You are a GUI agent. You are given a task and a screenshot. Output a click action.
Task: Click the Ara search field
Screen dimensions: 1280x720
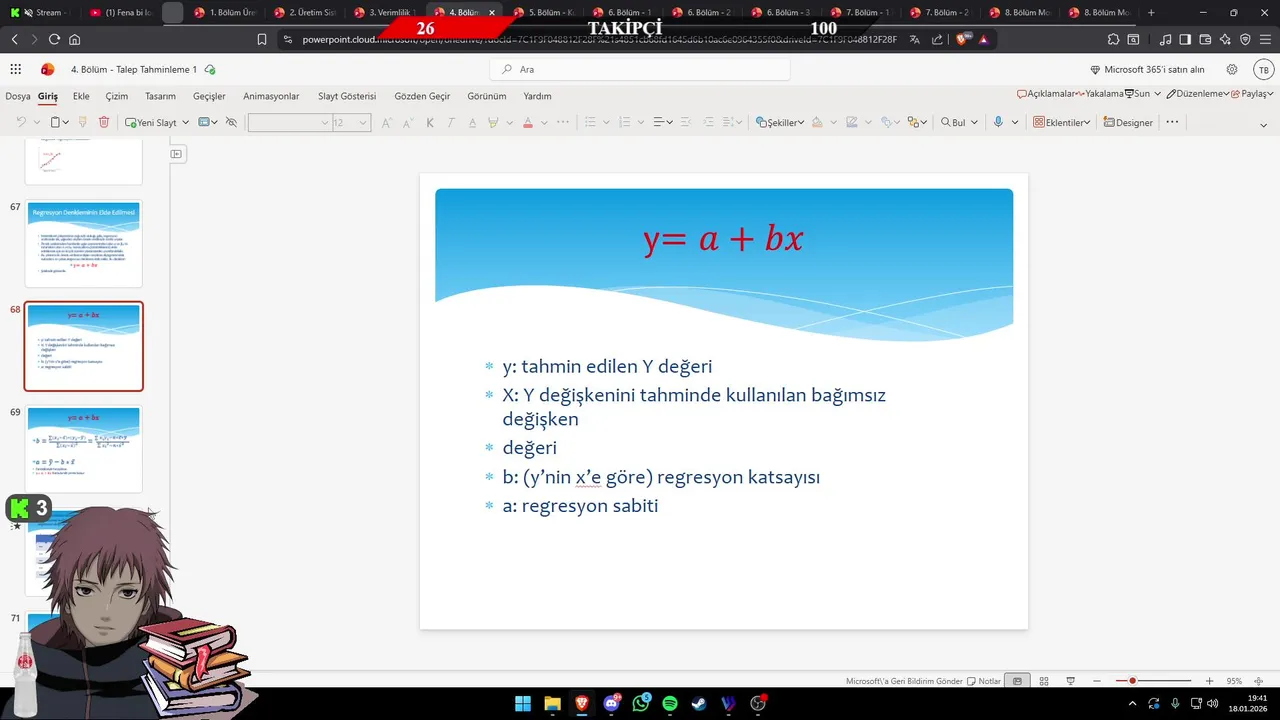coord(640,69)
